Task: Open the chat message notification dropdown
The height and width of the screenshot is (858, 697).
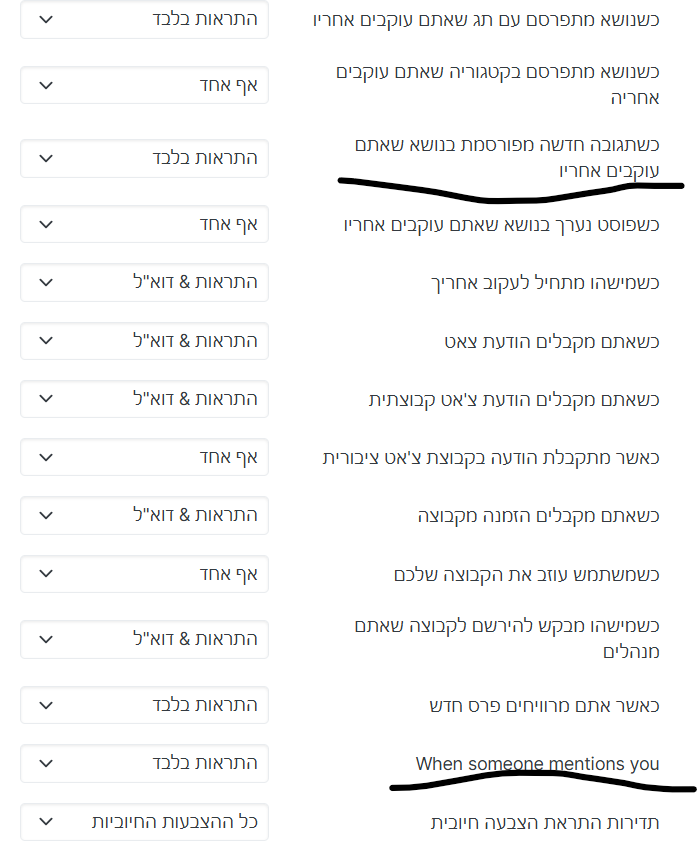Action: tap(144, 340)
